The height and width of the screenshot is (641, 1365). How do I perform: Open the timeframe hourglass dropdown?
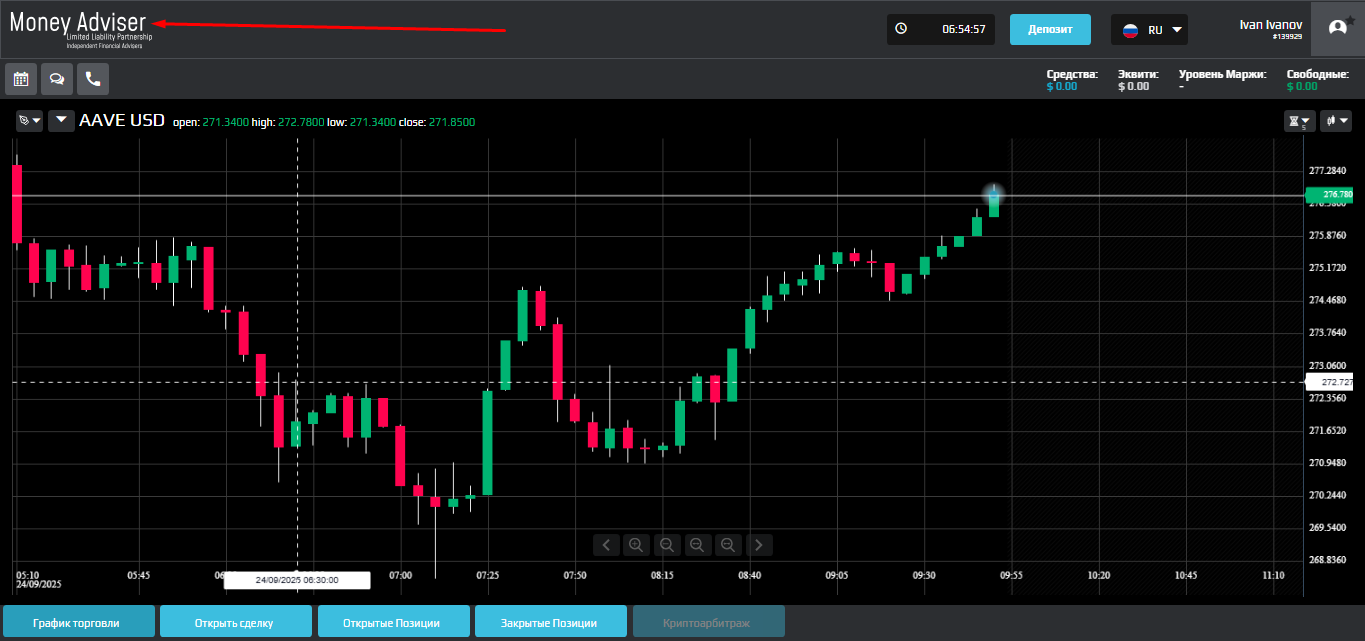coord(1299,121)
